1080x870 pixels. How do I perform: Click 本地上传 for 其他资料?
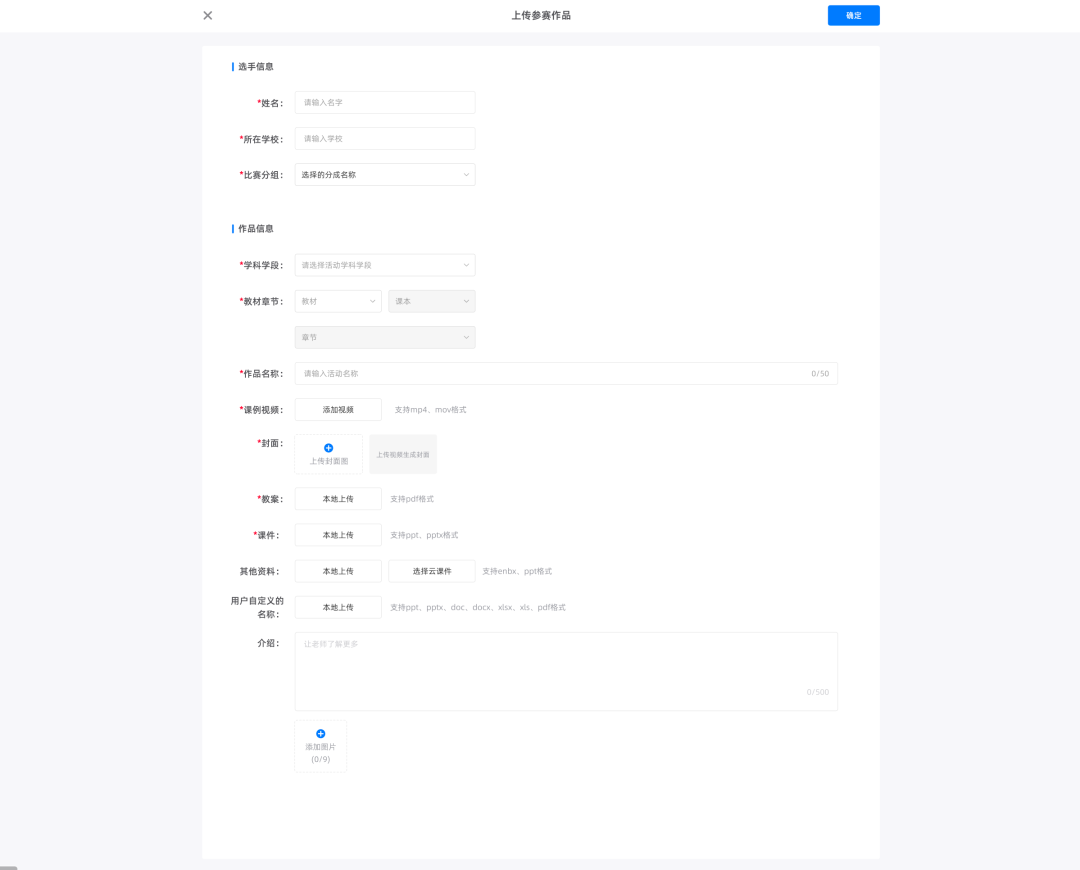338,571
